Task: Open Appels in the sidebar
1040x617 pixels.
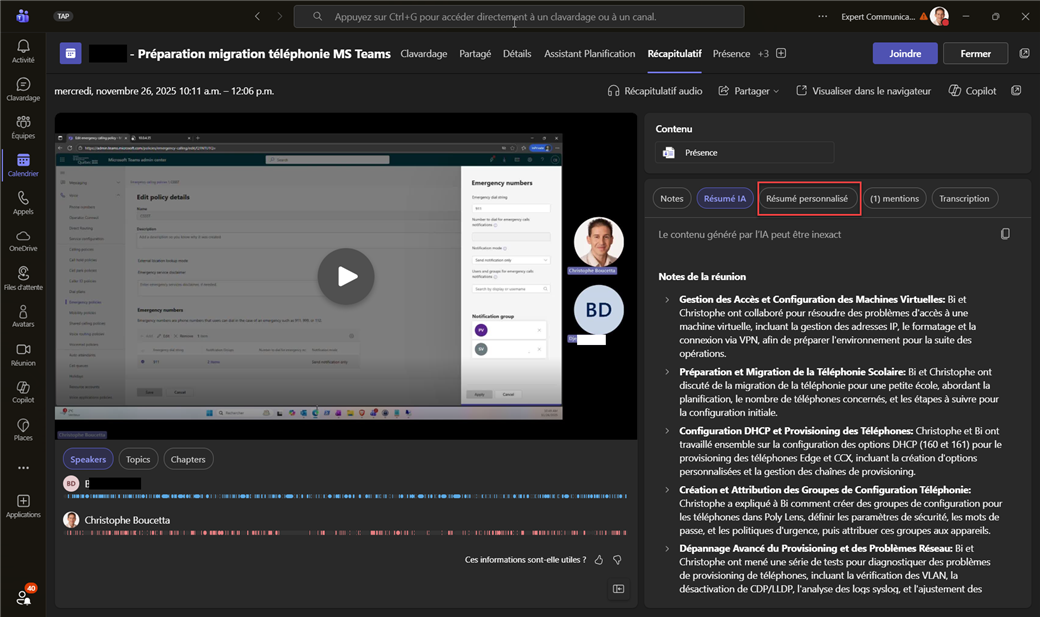Action: [22, 203]
